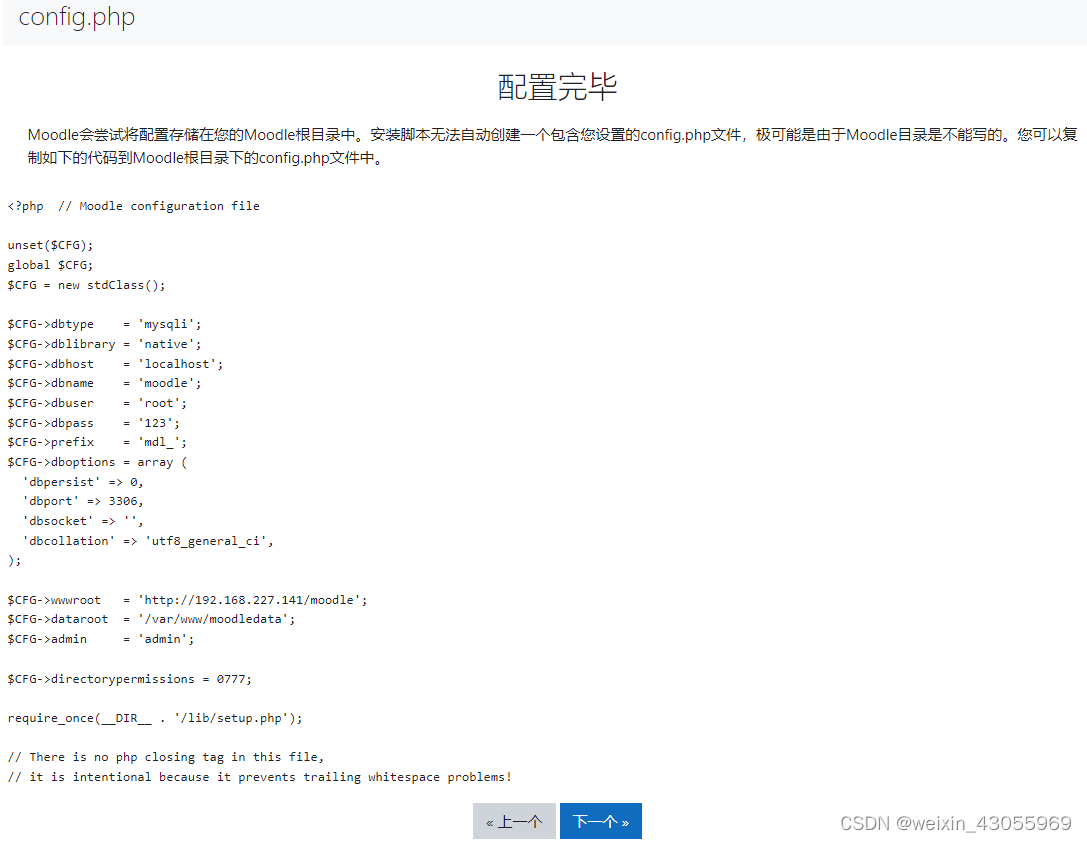Screen dimensions: 1087x842
Task: Click the $CFG->admin = 'admin' line
Action: [x=101, y=639]
